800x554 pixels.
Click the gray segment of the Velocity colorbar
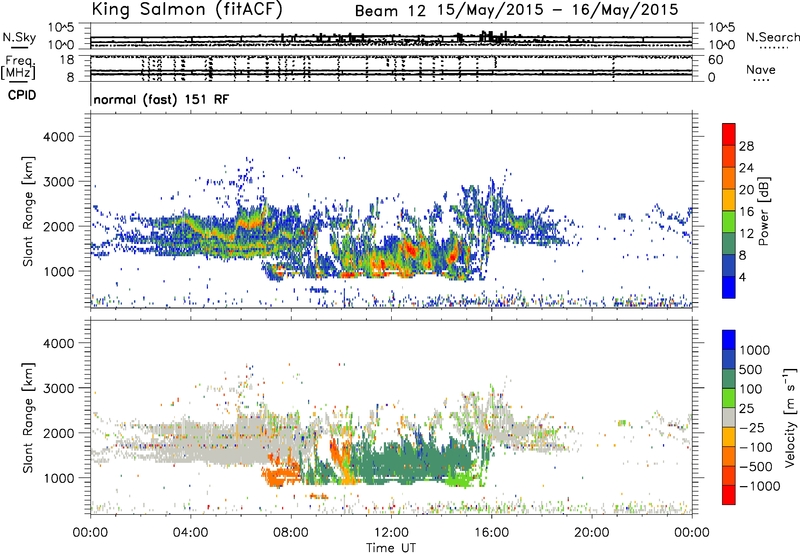point(729,418)
